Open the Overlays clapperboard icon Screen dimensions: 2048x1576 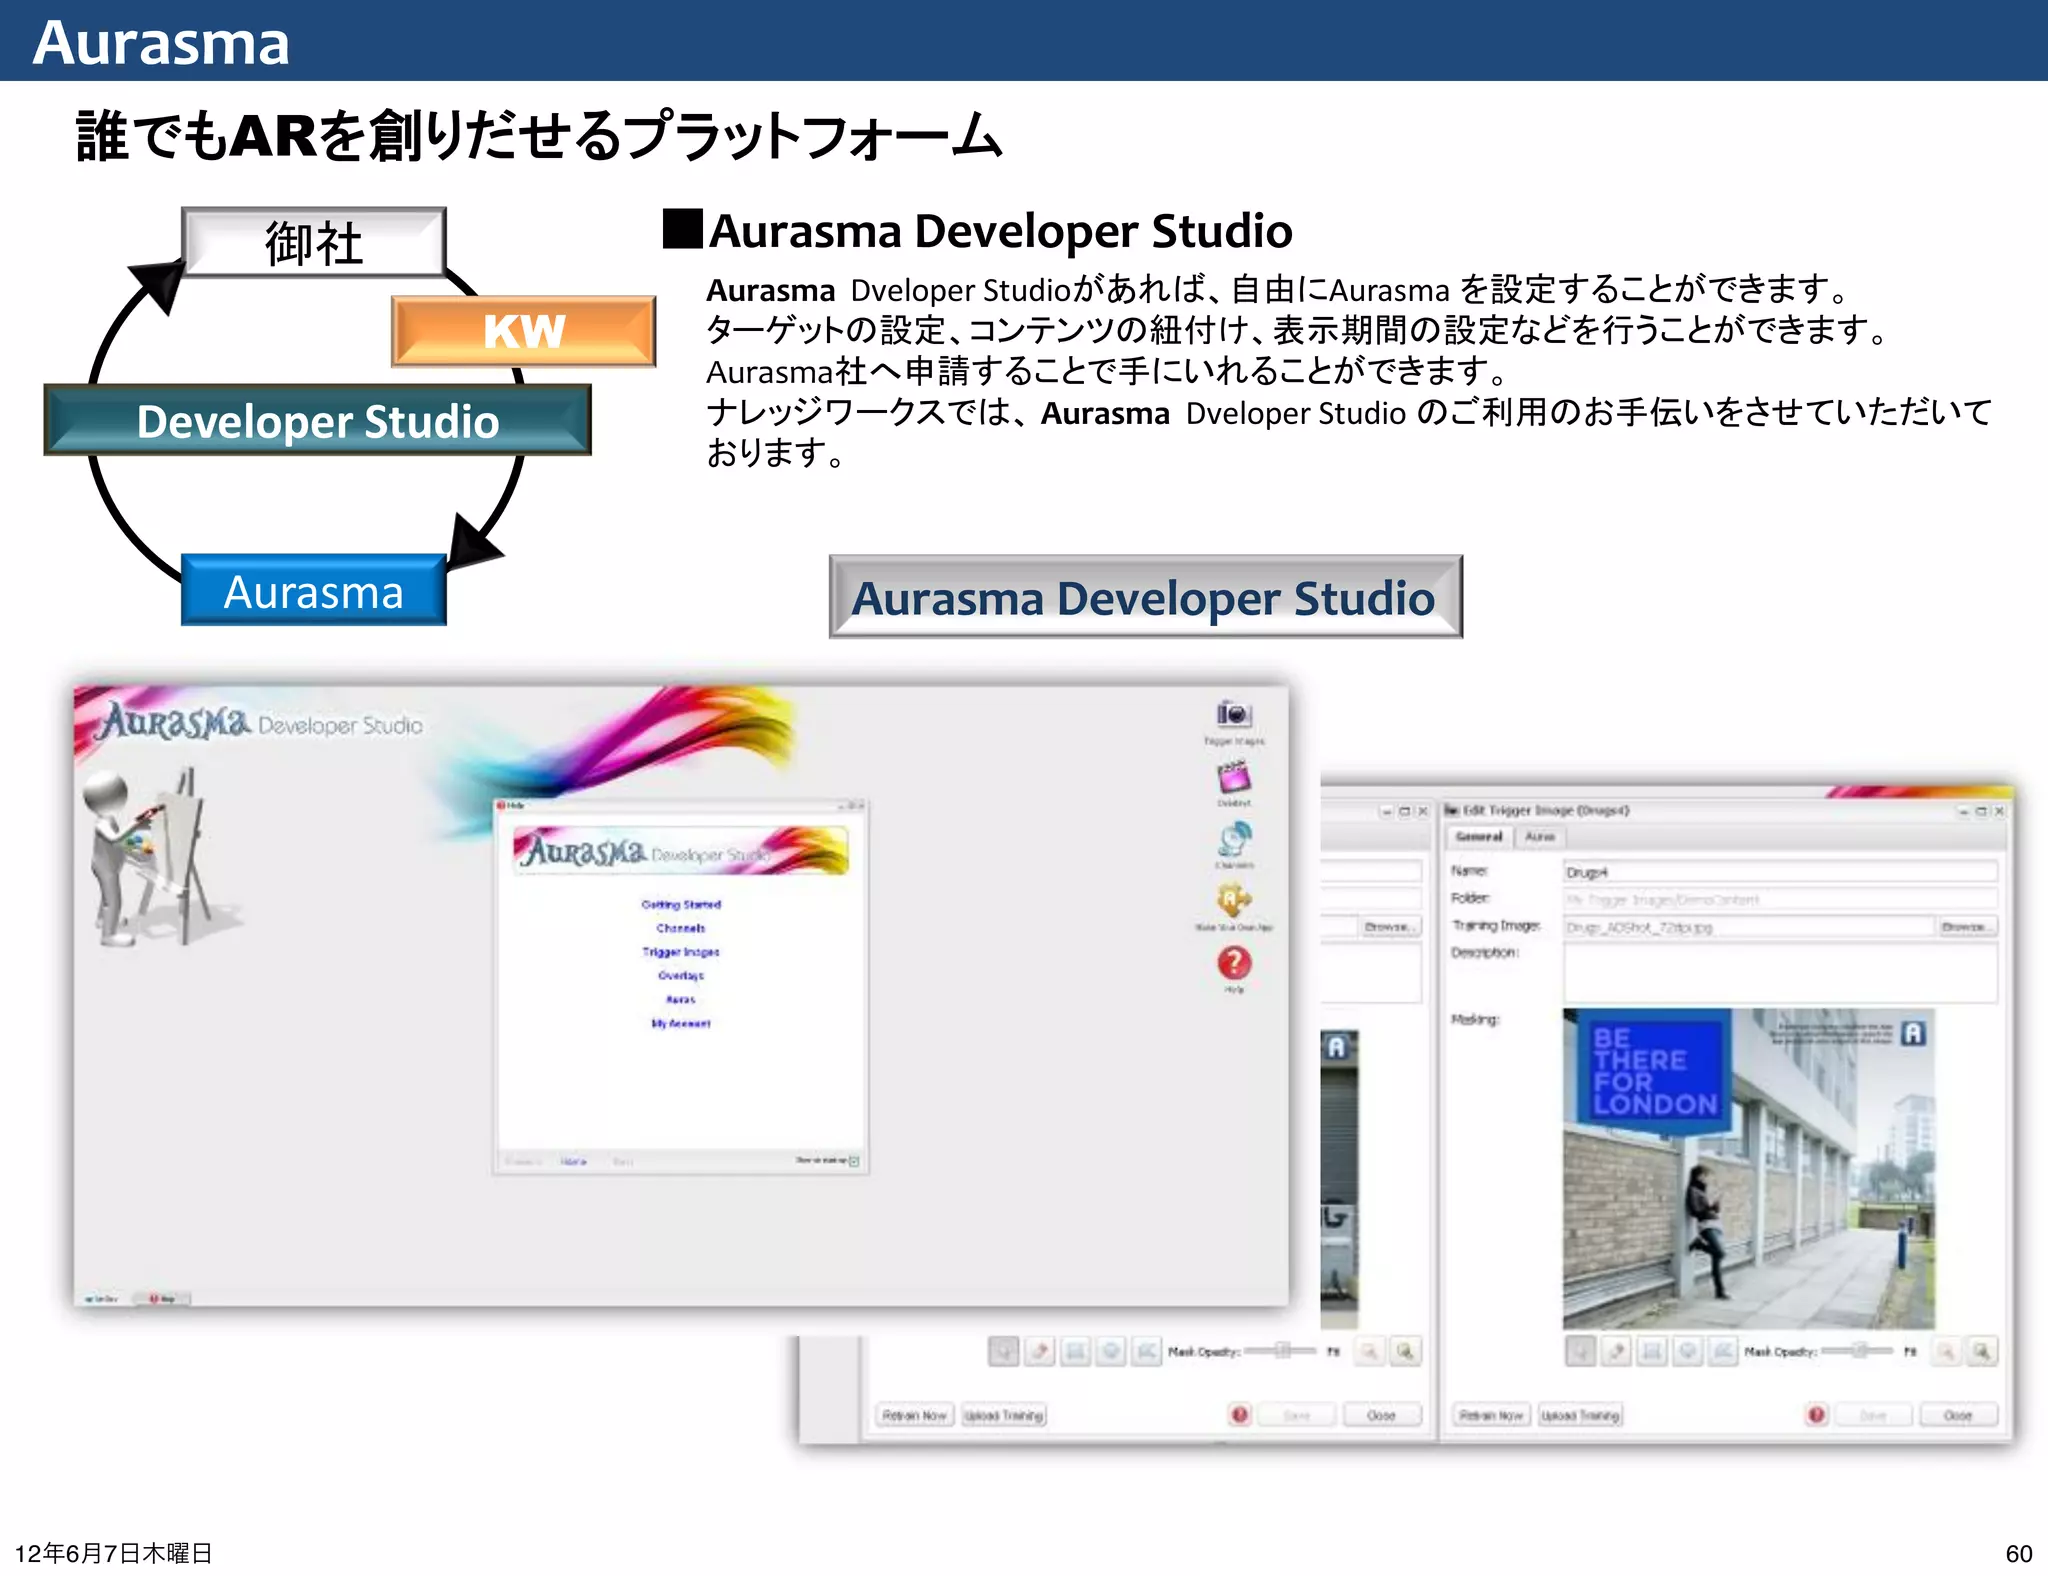[1234, 777]
